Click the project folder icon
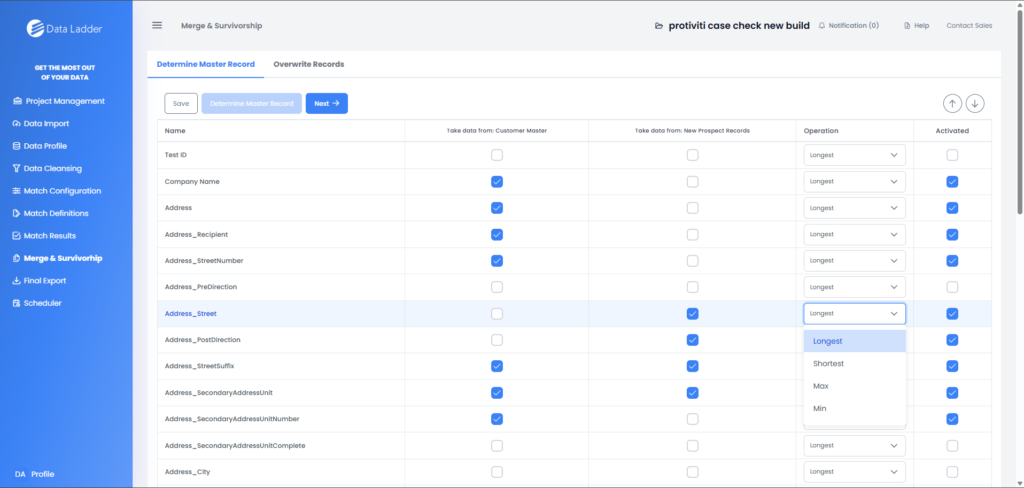This screenshot has width=1024, height=488. [659, 26]
